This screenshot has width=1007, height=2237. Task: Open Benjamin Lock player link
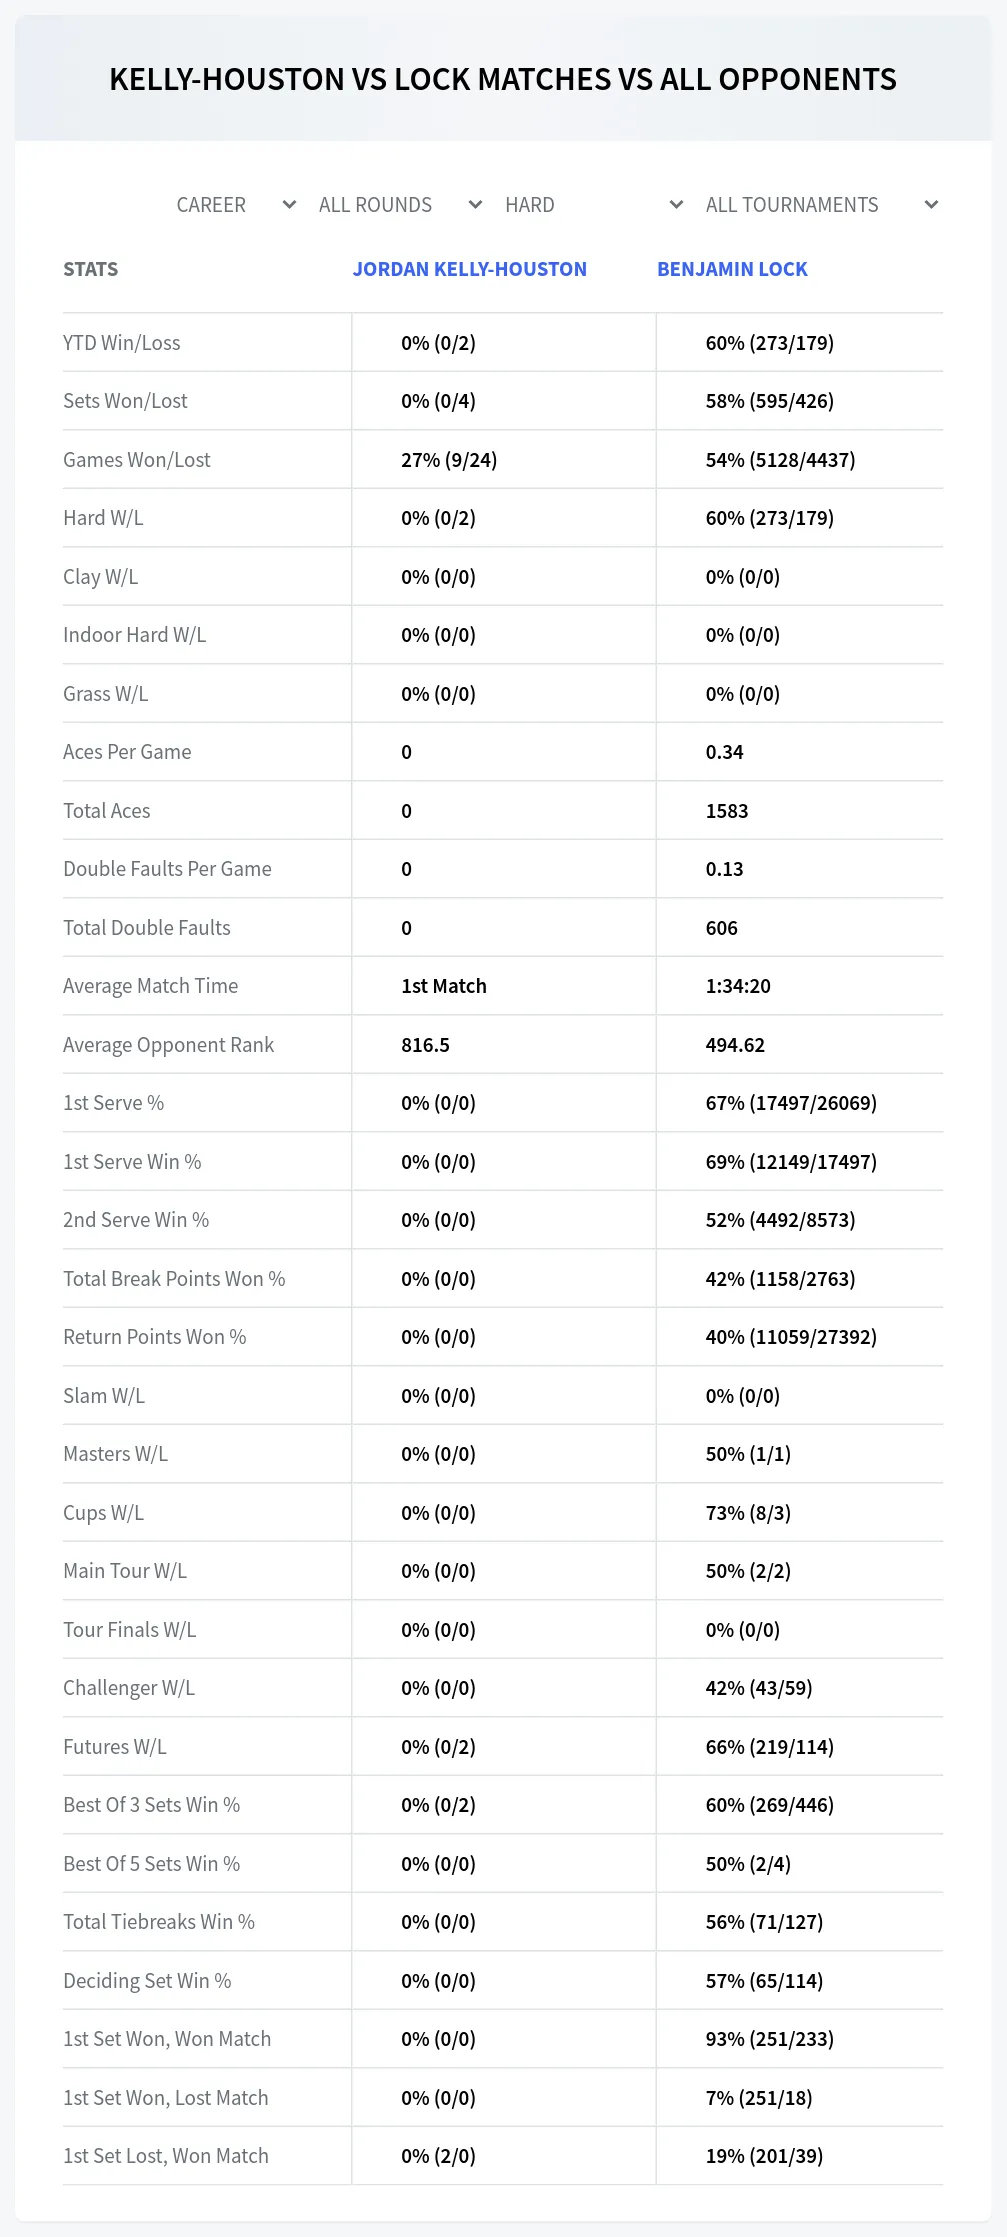[732, 269]
